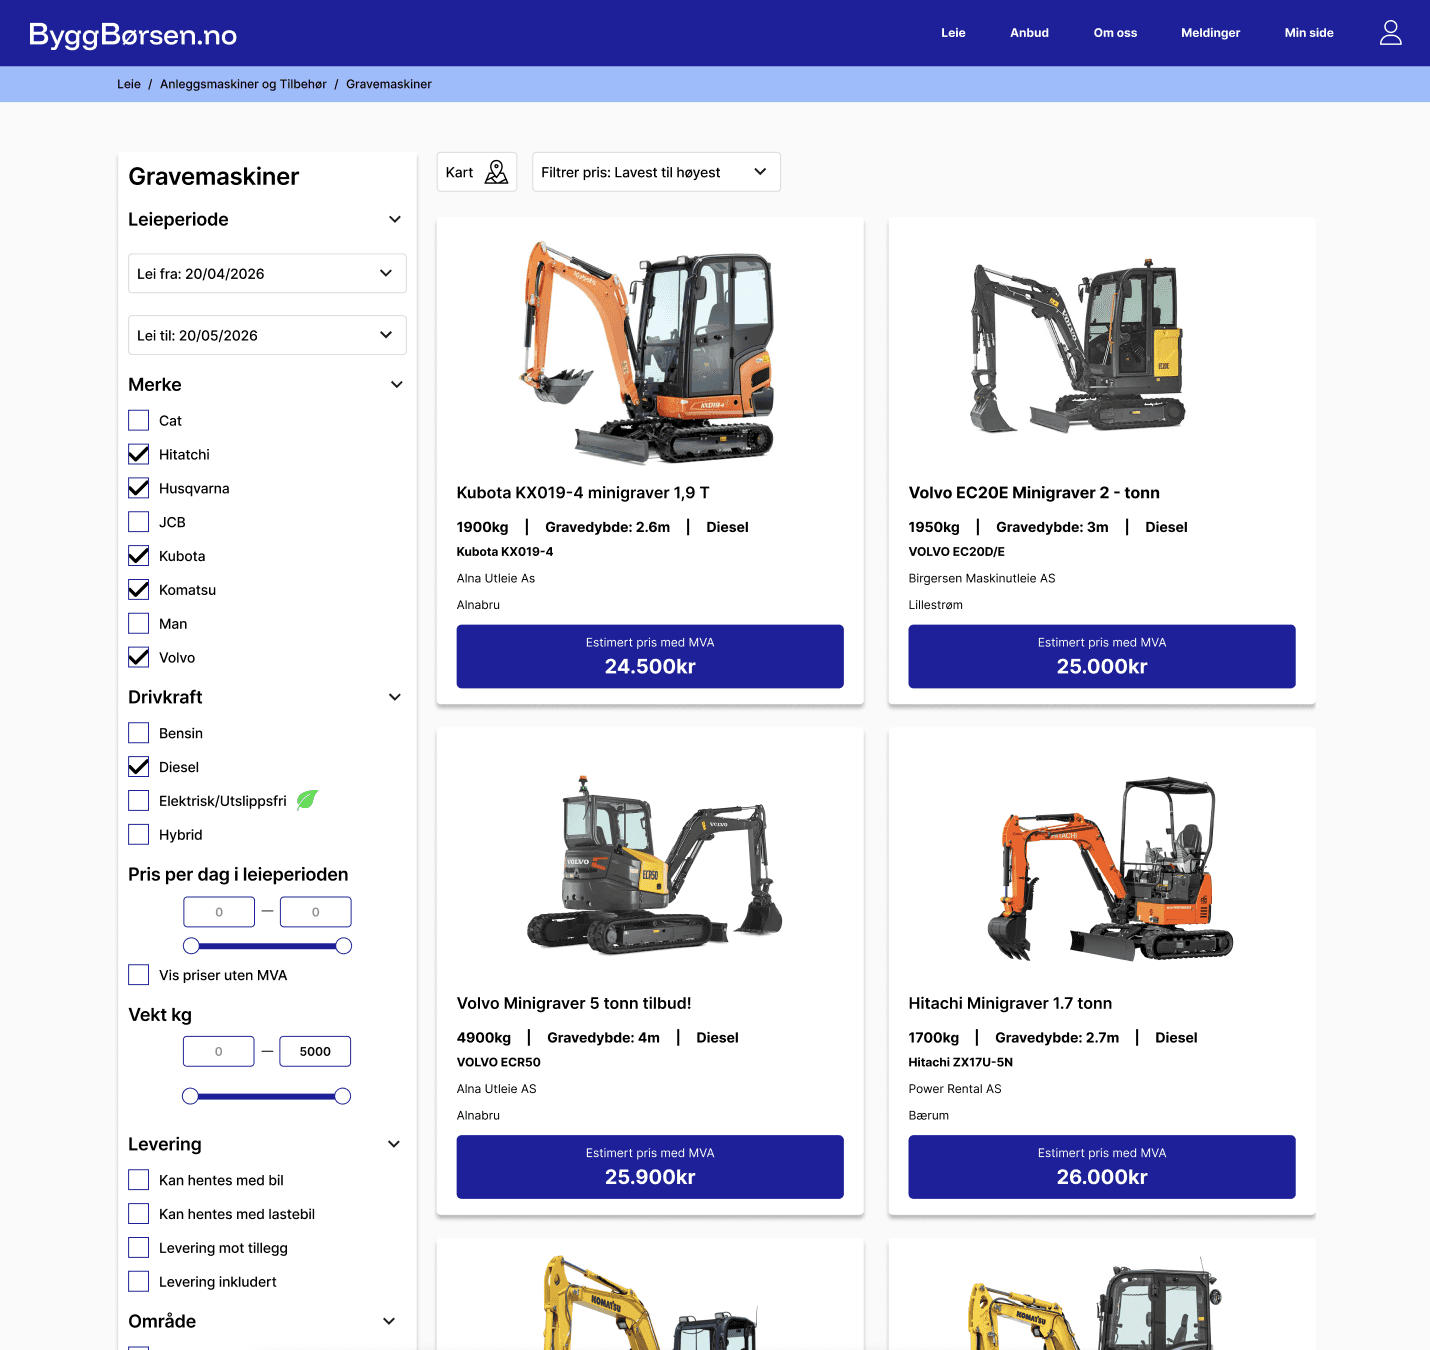The width and height of the screenshot is (1430, 1350).
Task: Click the Power Rental AS text
Action: [955, 1089]
